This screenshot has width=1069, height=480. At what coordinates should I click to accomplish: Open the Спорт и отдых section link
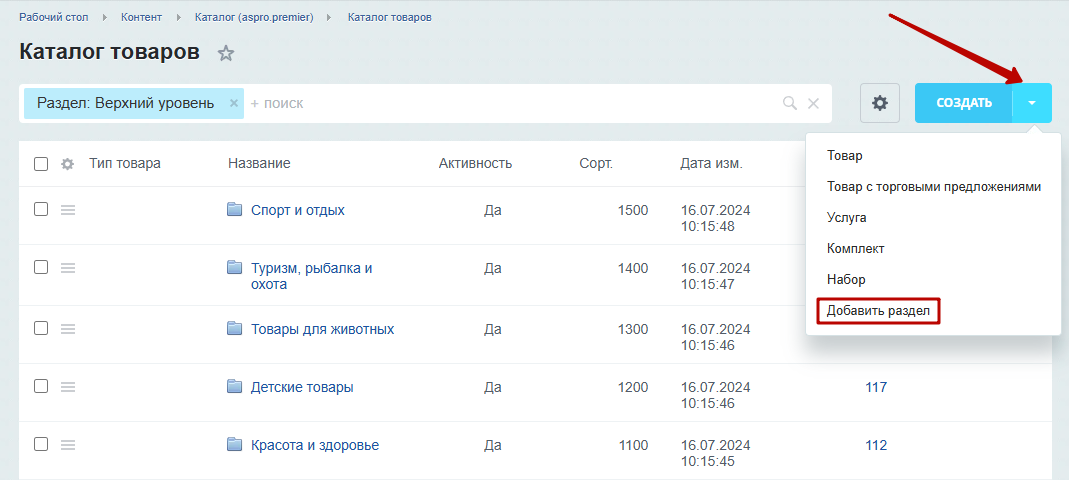(x=297, y=210)
